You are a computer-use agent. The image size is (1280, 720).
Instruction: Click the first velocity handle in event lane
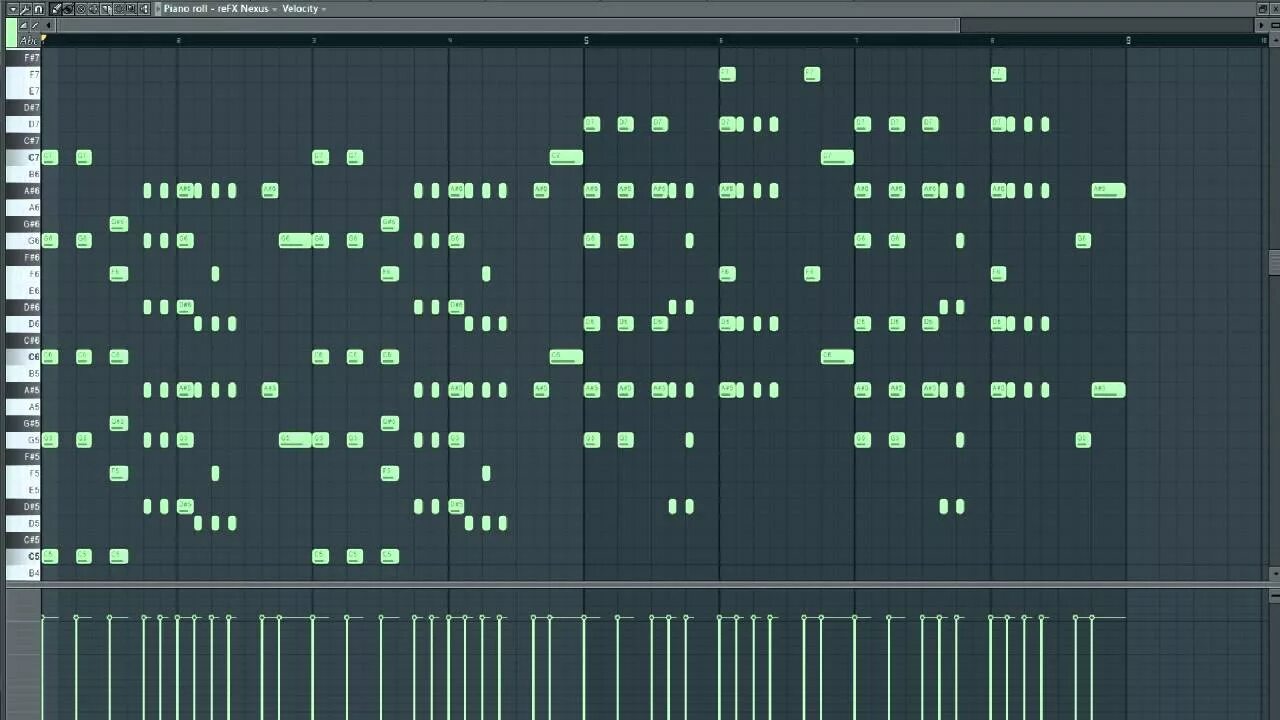tap(43, 618)
